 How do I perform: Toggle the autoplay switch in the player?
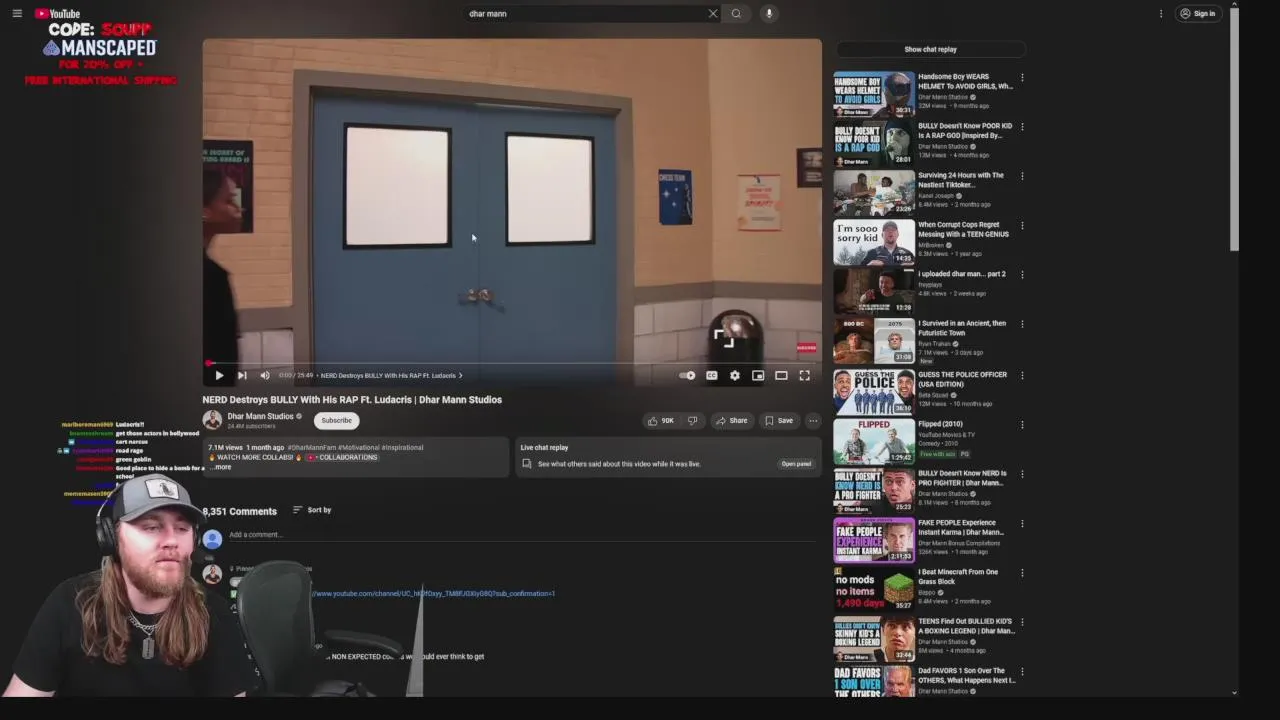[687, 375]
